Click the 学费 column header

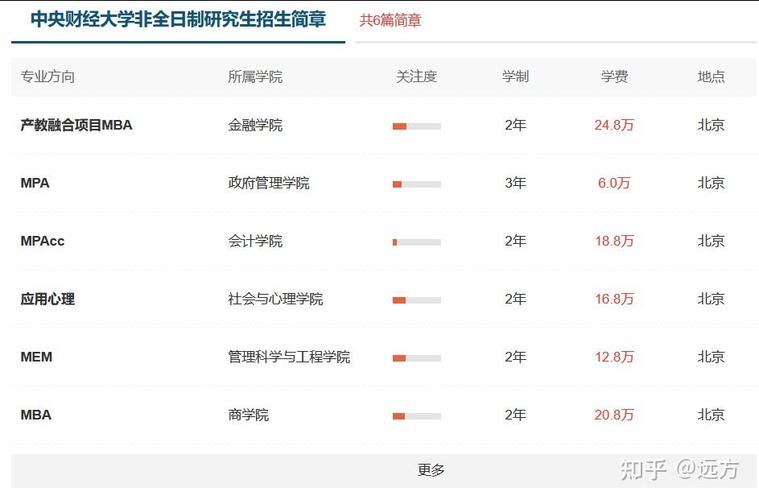[614, 76]
